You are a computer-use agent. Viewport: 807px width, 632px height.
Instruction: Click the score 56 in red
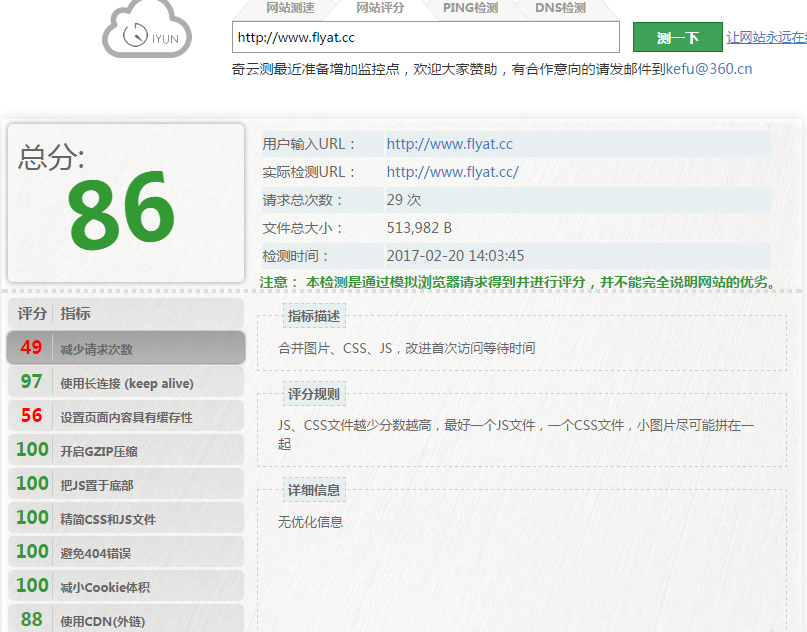31,415
